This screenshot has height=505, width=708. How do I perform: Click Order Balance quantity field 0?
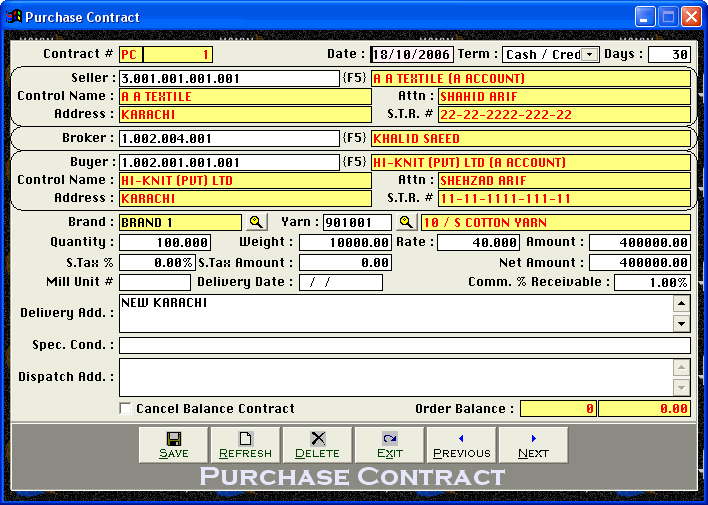click(558, 409)
